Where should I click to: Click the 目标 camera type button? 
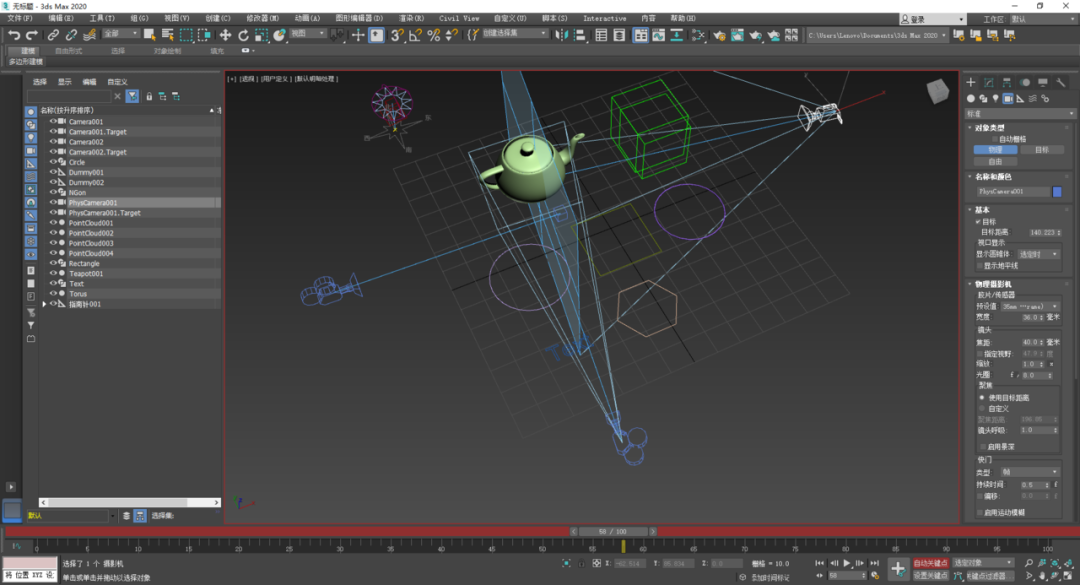[x=1041, y=150]
